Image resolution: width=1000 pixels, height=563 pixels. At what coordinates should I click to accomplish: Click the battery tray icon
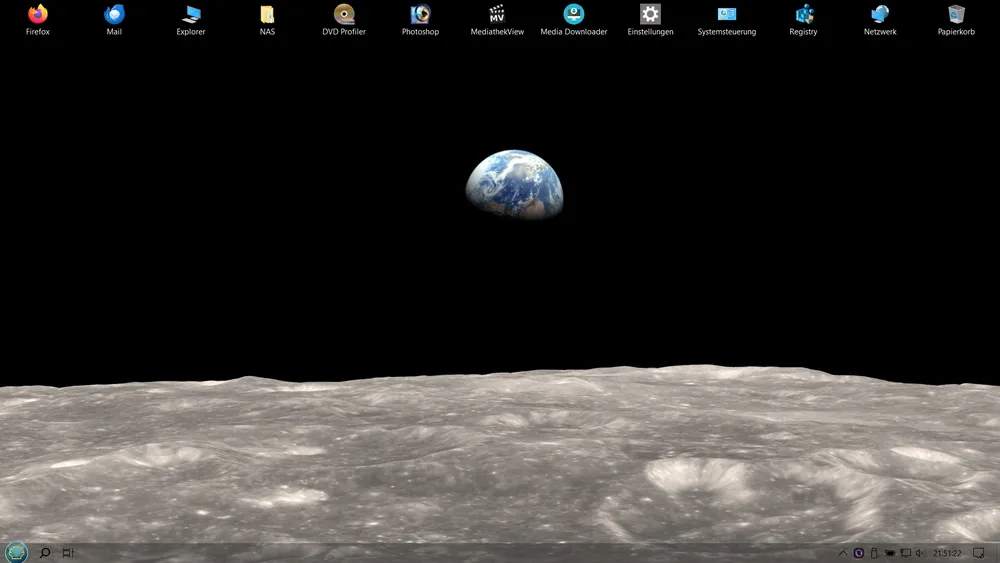890,553
